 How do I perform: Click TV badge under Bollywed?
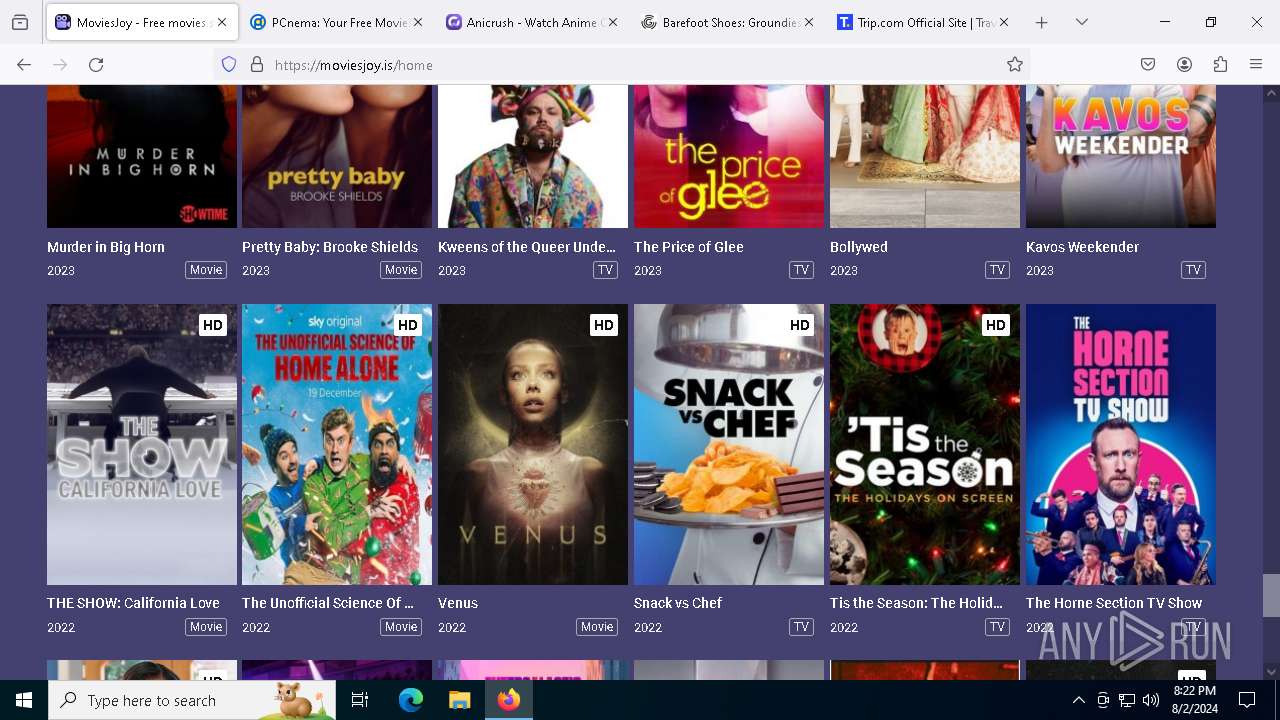point(997,270)
